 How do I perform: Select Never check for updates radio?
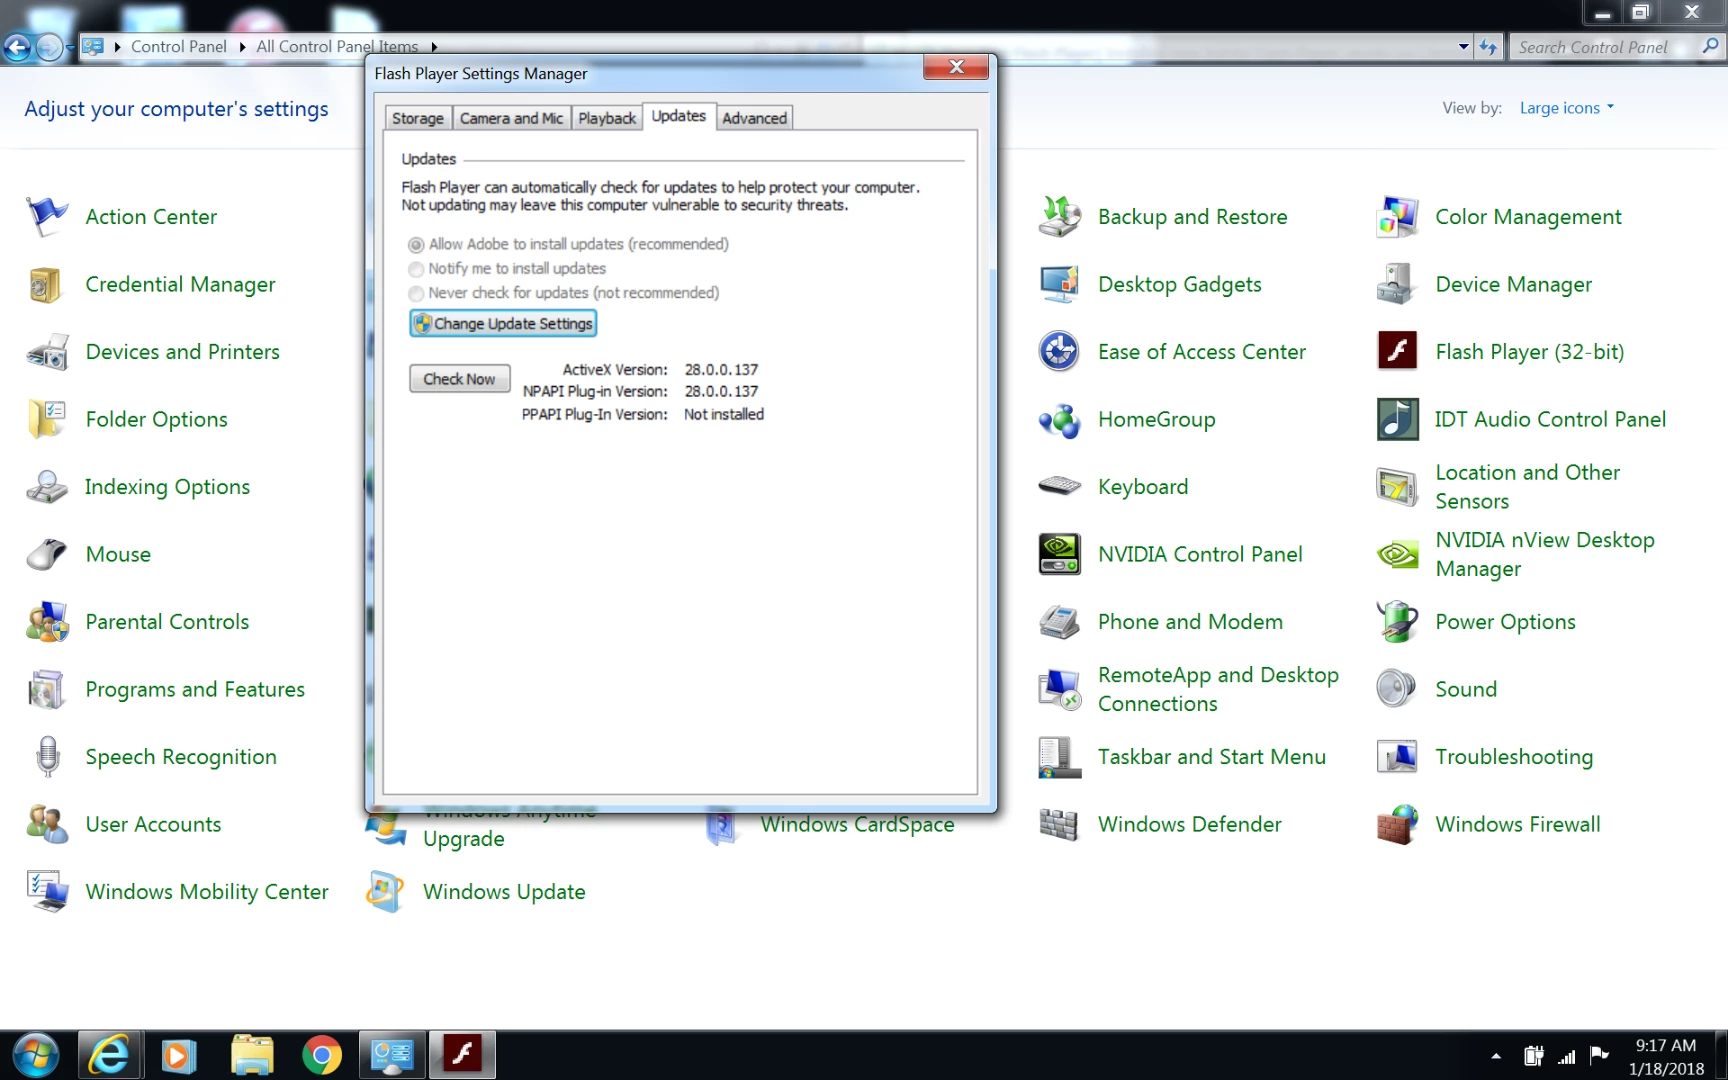[x=416, y=293]
